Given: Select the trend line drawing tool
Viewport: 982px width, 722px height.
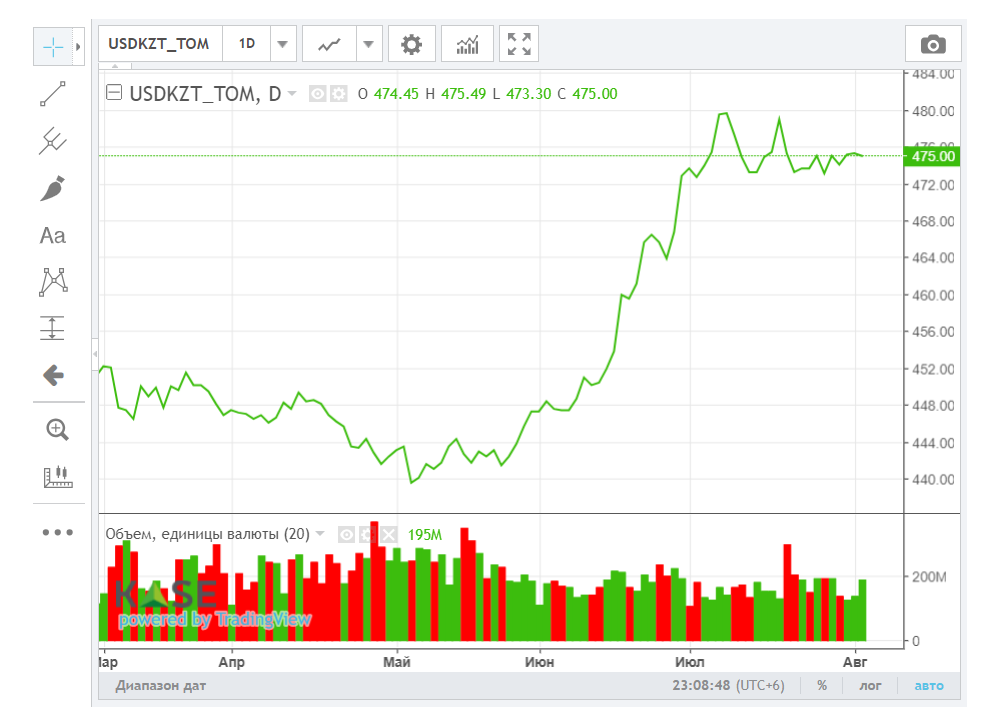Looking at the screenshot, I should pos(53,93).
